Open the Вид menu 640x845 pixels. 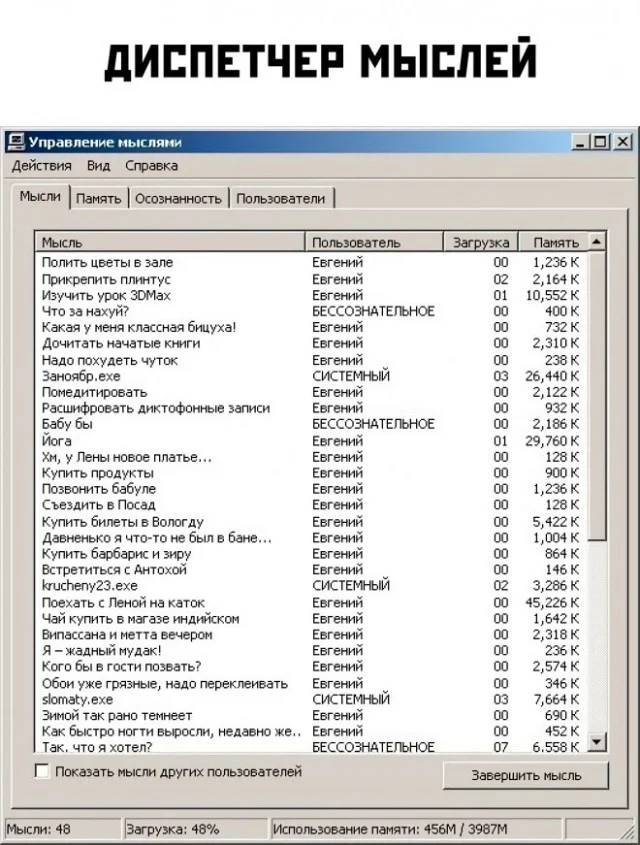pyautogui.click(x=98, y=165)
